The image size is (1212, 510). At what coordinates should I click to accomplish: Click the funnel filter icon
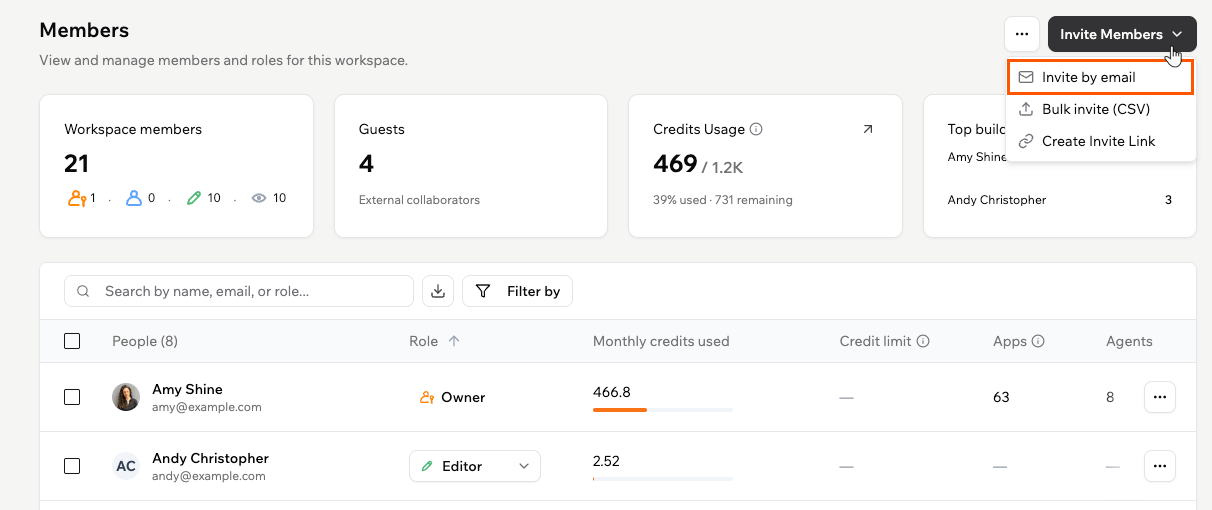click(483, 291)
